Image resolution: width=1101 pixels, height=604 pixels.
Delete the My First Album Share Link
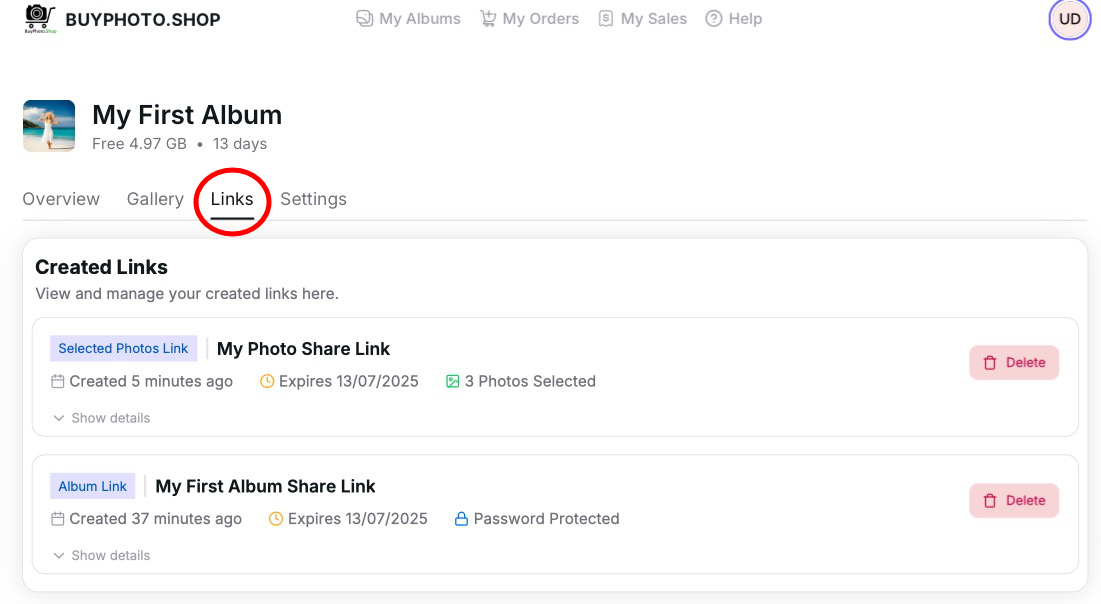point(1014,501)
